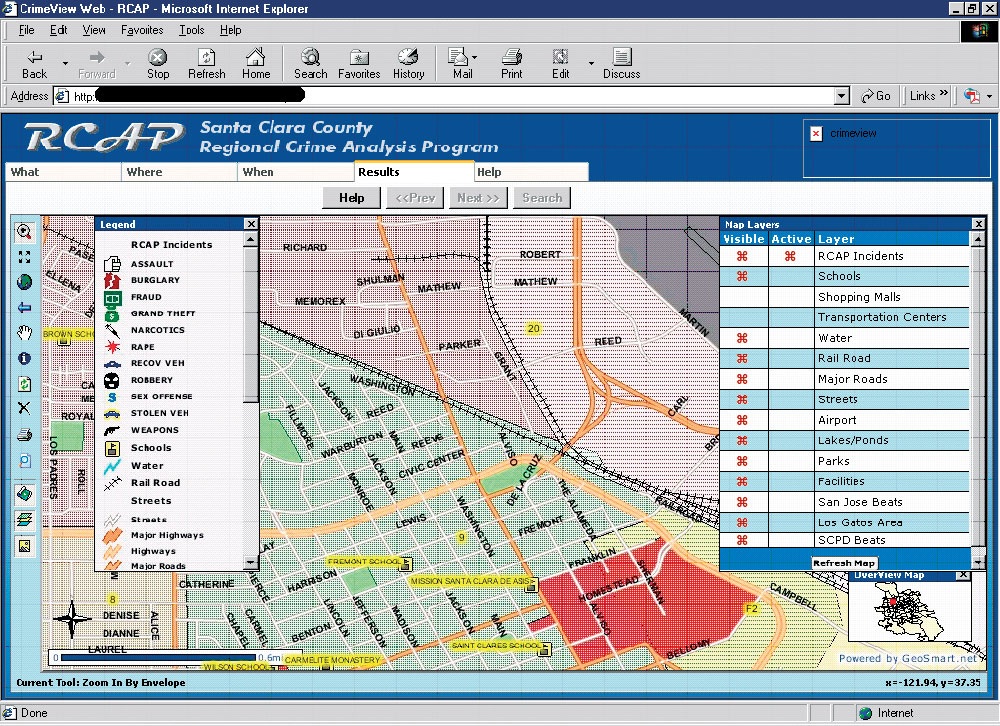
Task: Click the printer icon in map toolbar
Action: [24, 435]
